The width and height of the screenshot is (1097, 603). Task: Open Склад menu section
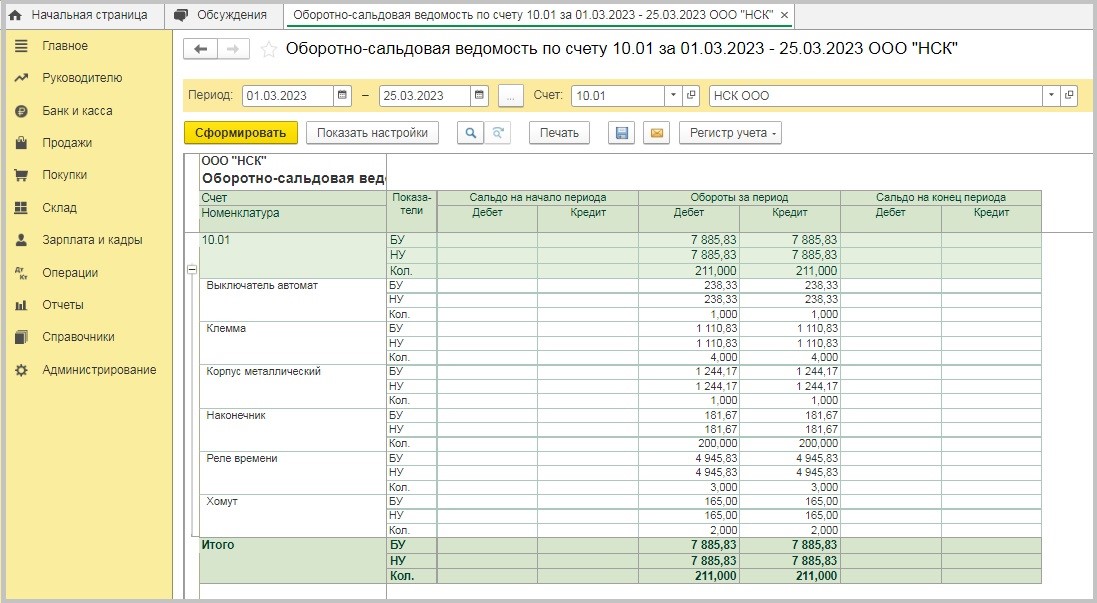(x=59, y=208)
